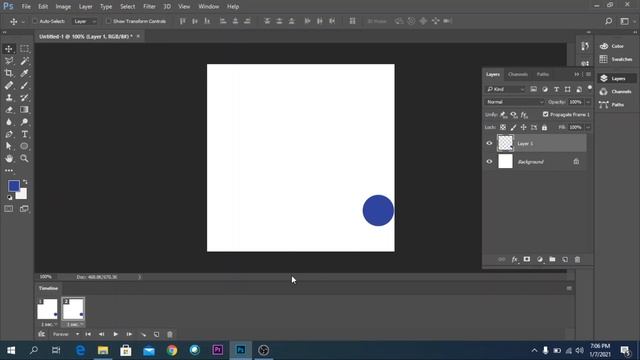
Task: Play the frame animation
Action: coord(116,334)
